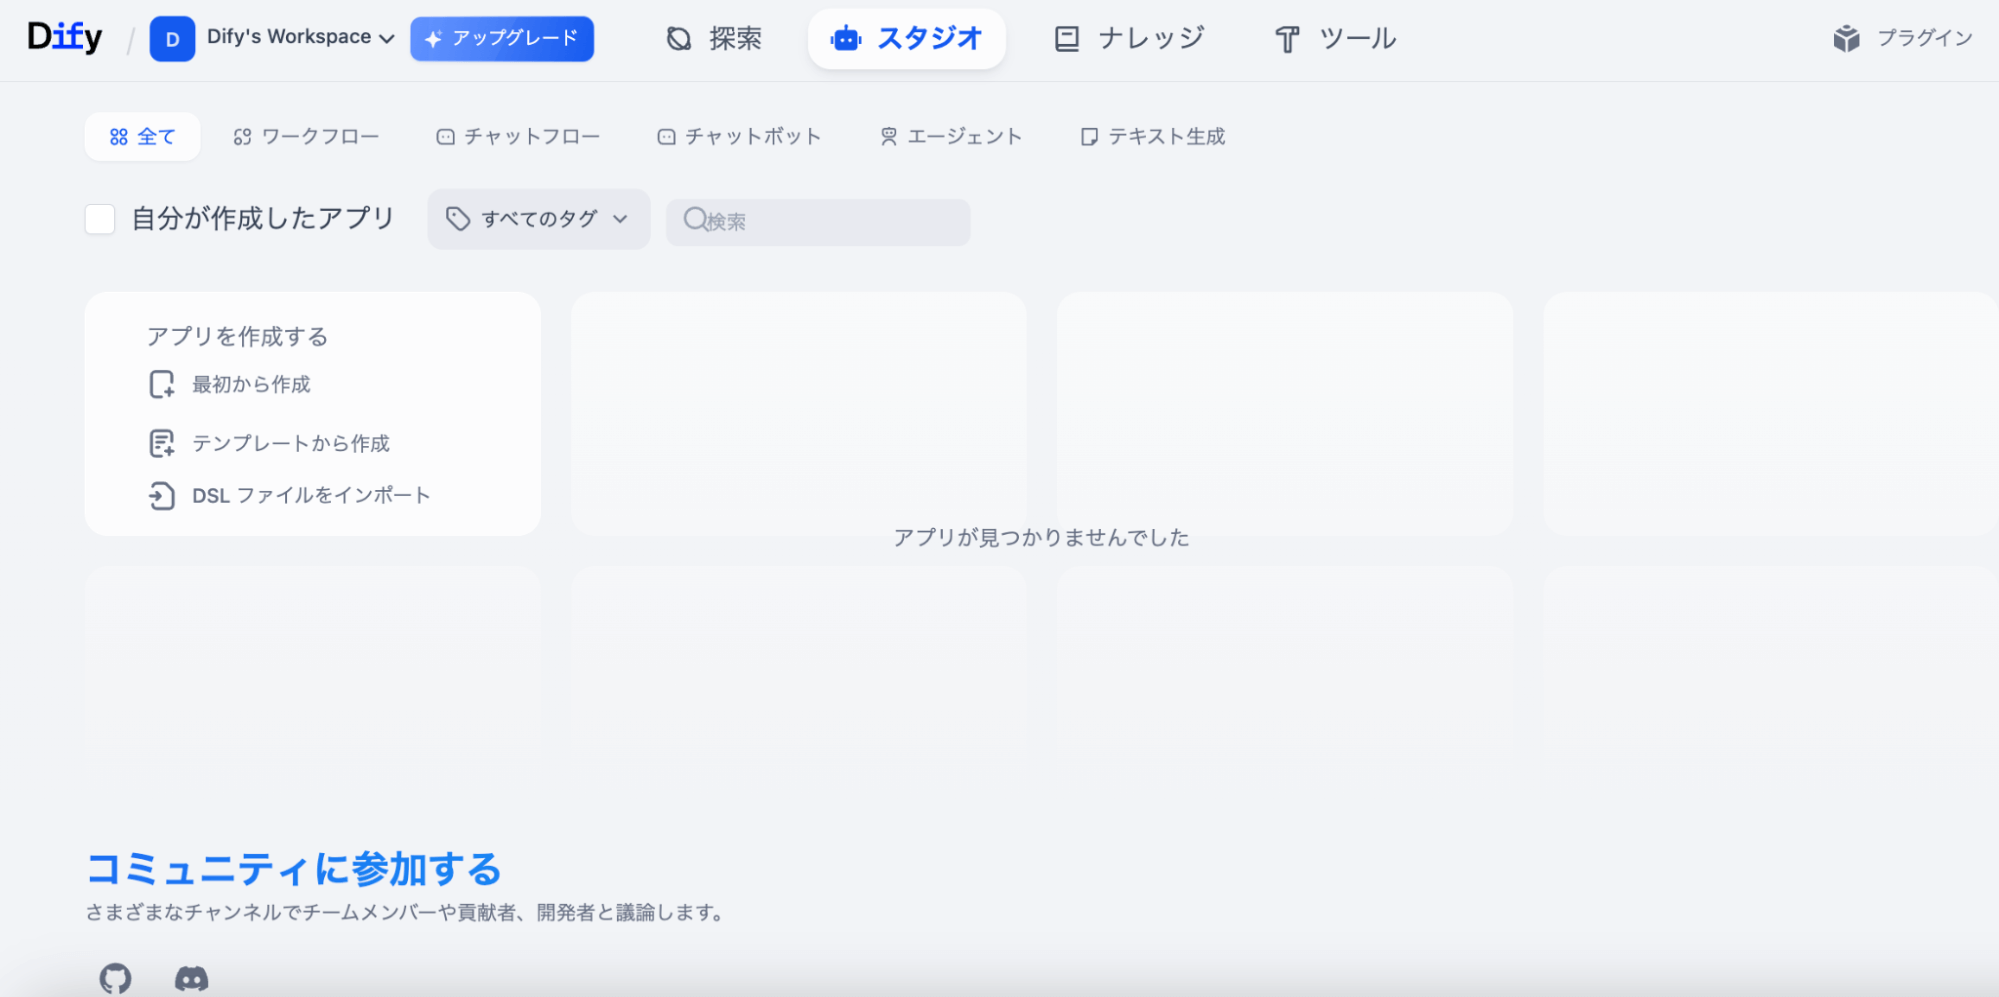
Task: Select the 全て filter tab
Action: pos(142,136)
